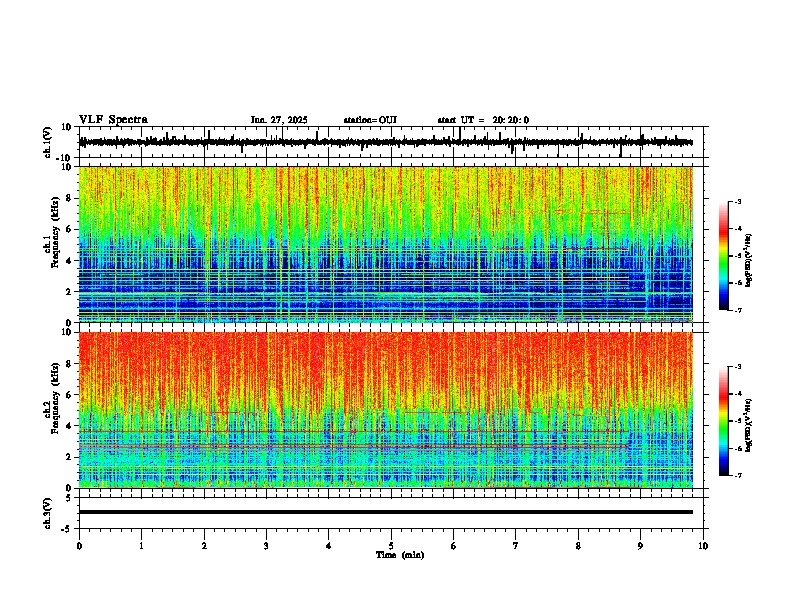792x612 pixels.
Task: Click the "-3" label on ch.1 color scale
Action: 737,201
